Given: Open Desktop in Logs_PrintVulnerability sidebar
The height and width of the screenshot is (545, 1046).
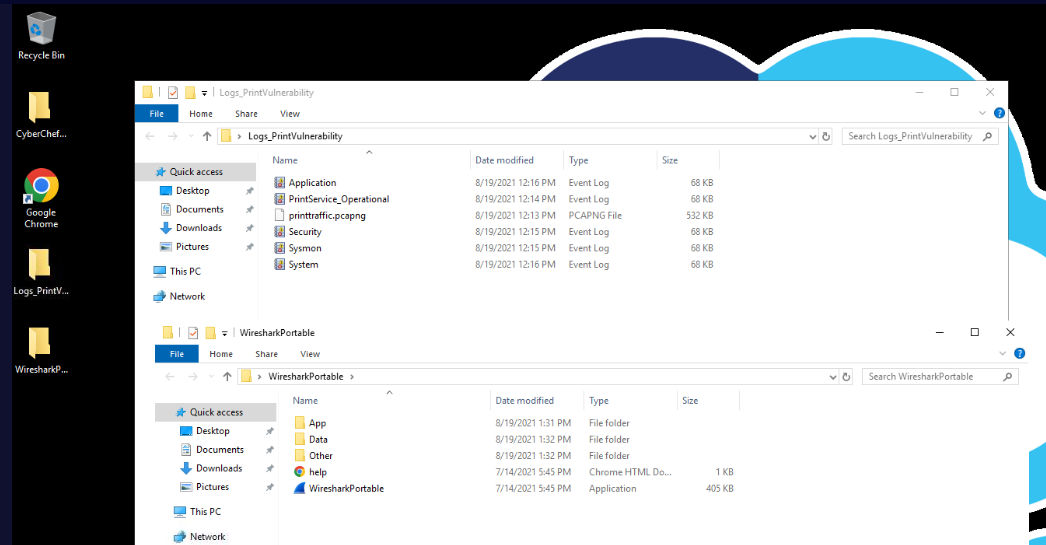Looking at the screenshot, I should (x=193, y=191).
